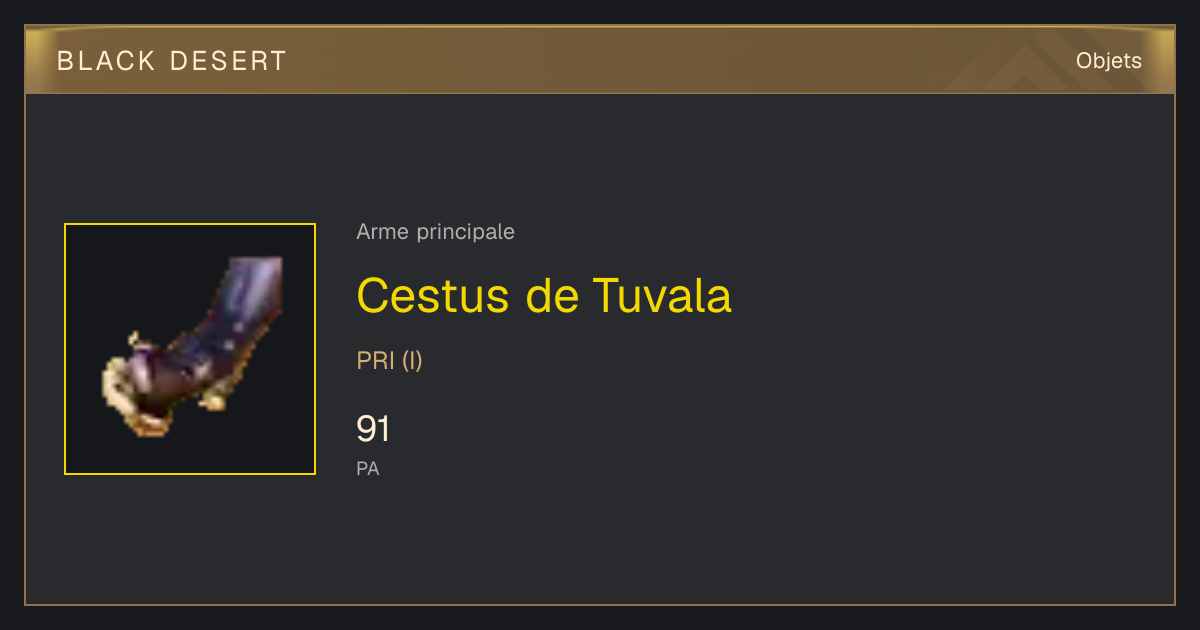1200x630 pixels.
Task: Select the Arme principale category text
Action: tap(436, 232)
